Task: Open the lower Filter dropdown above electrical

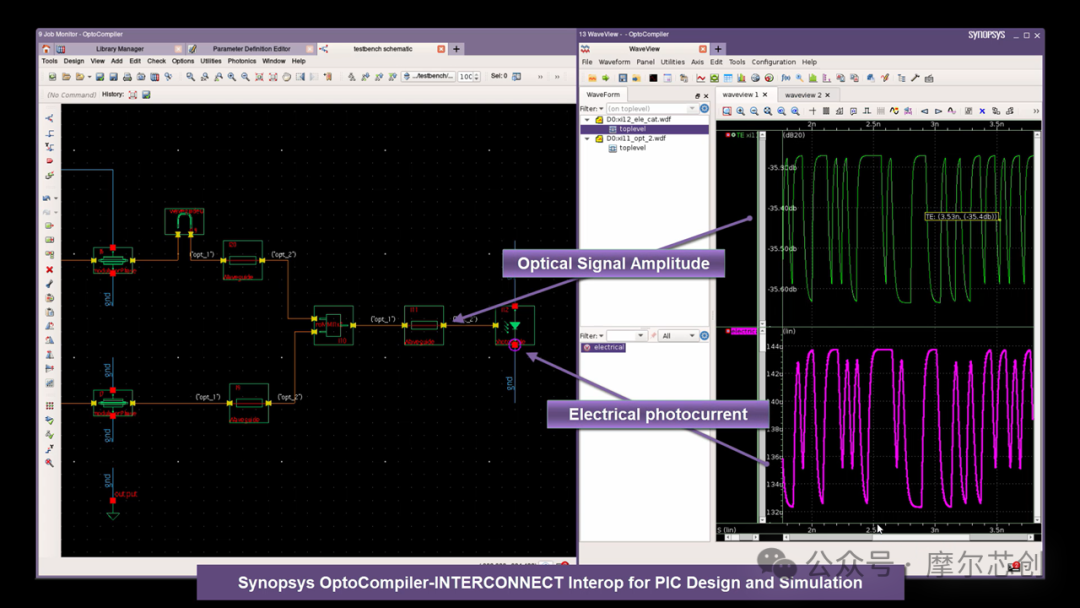Action: [592, 335]
